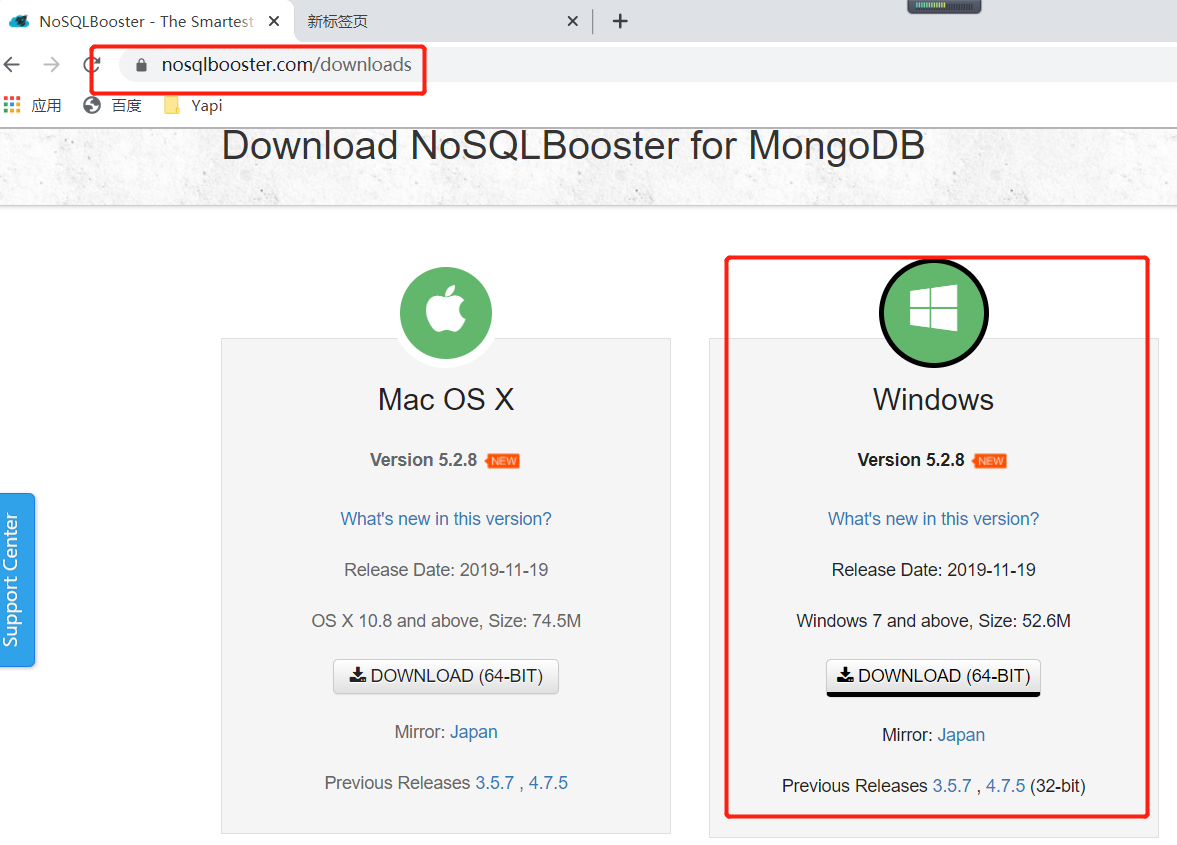This screenshot has width=1177, height=845.
Task: Click the green Windows logo icon
Action: coord(934,313)
